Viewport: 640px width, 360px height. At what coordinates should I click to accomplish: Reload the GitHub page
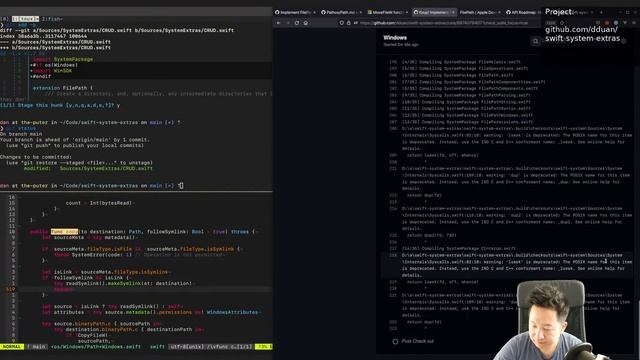(297, 23)
